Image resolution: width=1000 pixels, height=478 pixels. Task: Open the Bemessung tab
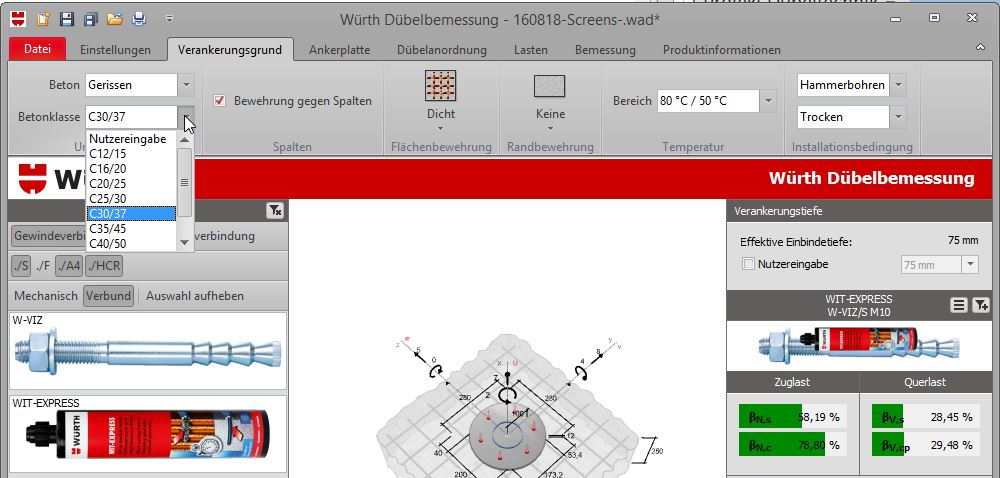tap(605, 50)
